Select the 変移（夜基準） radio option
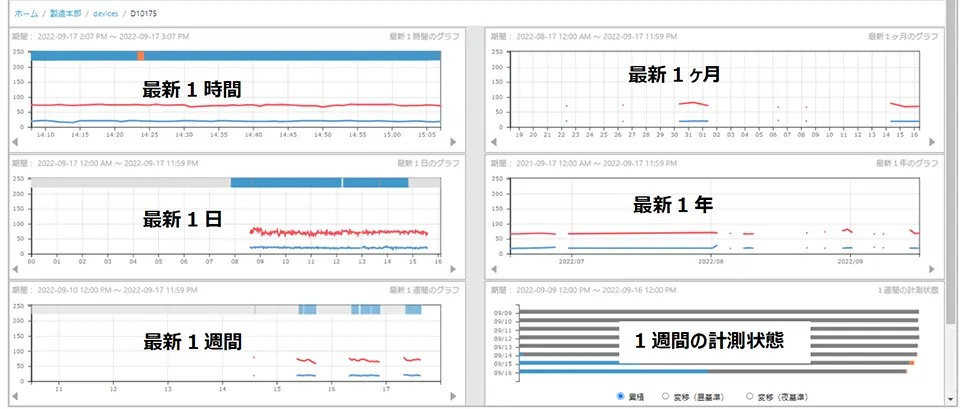The height and width of the screenshot is (409, 960). (x=750, y=397)
